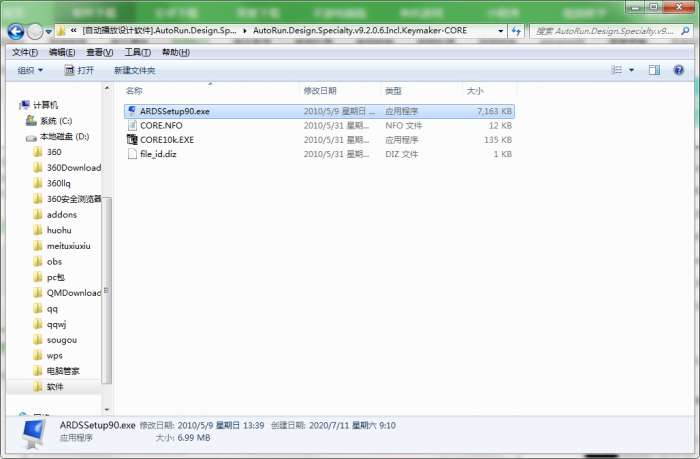Select the 软件 folder in tree
Image resolution: width=700 pixels, height=459 pixels.
click(55, 387)
